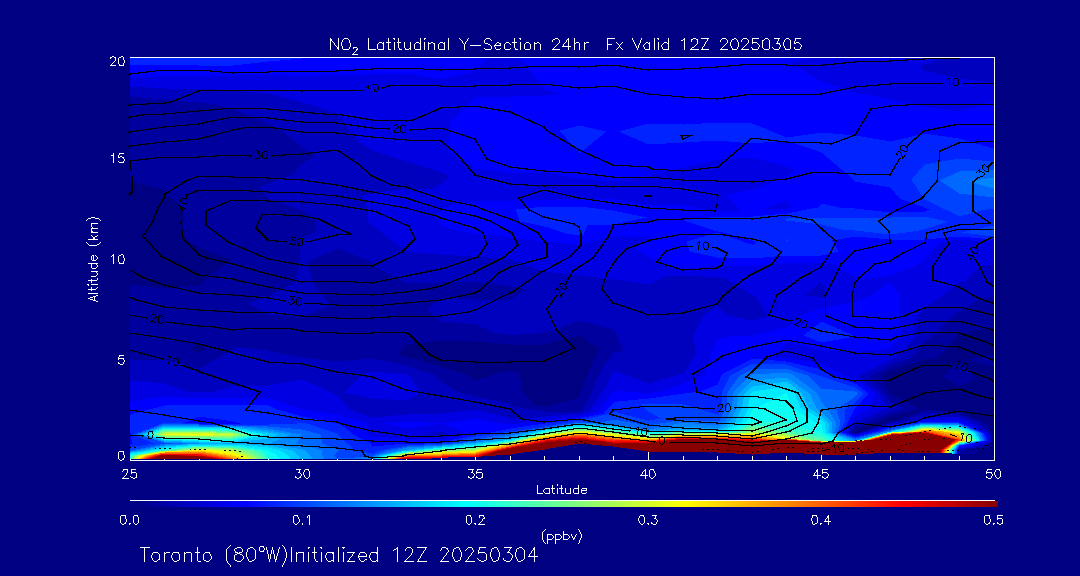The height and width of the screenshot is (576, 1080).
Task: Click color bar scale label 0.4
Action: click(820, 521)
